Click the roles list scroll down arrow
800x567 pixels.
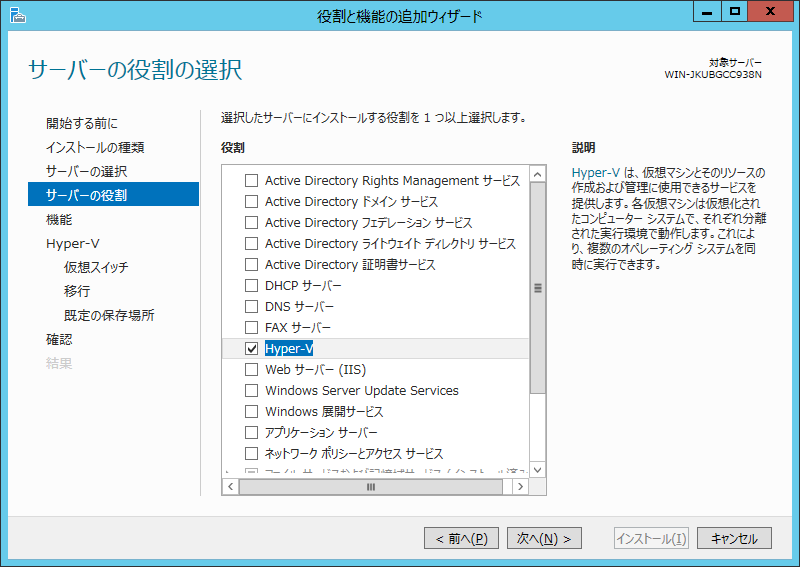click(537, 469)
